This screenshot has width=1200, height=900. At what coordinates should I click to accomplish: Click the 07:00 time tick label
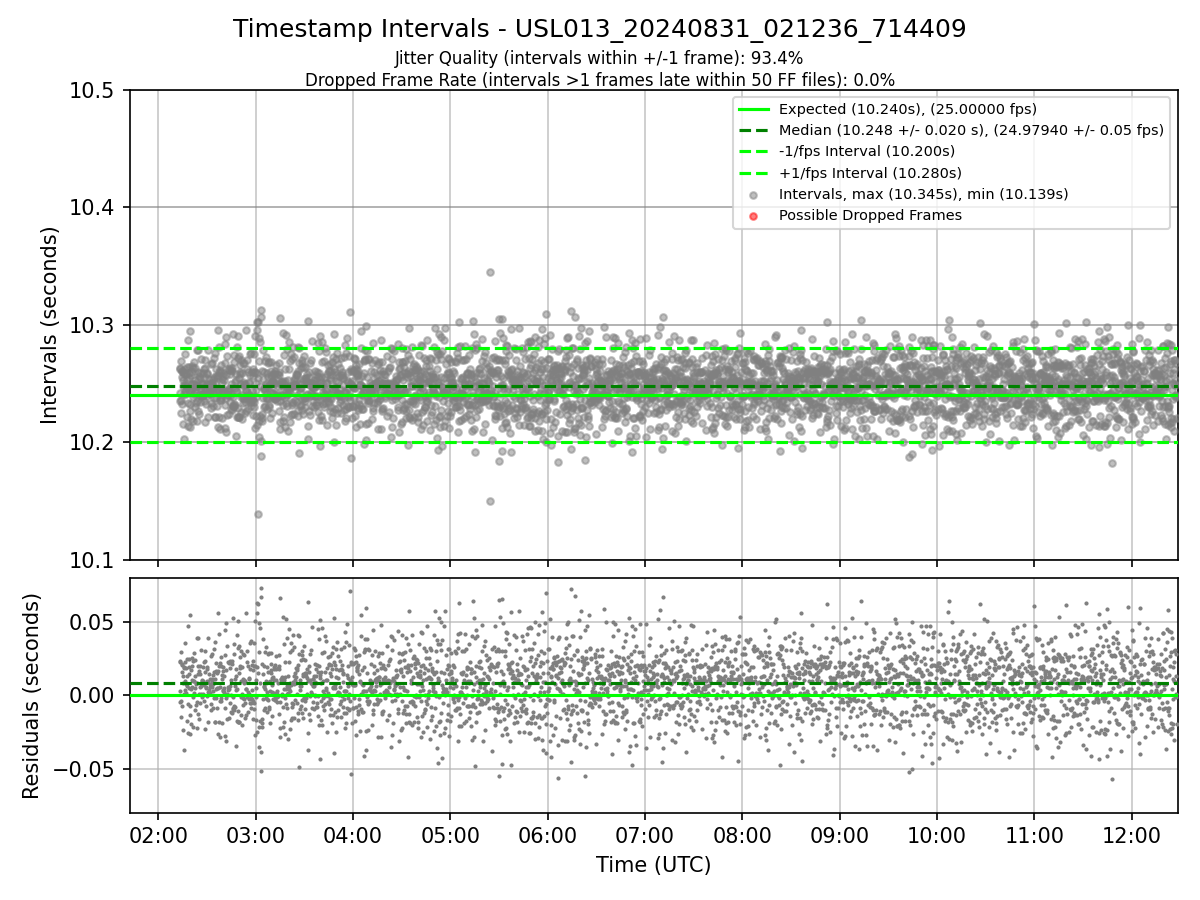tap(645, 834)
